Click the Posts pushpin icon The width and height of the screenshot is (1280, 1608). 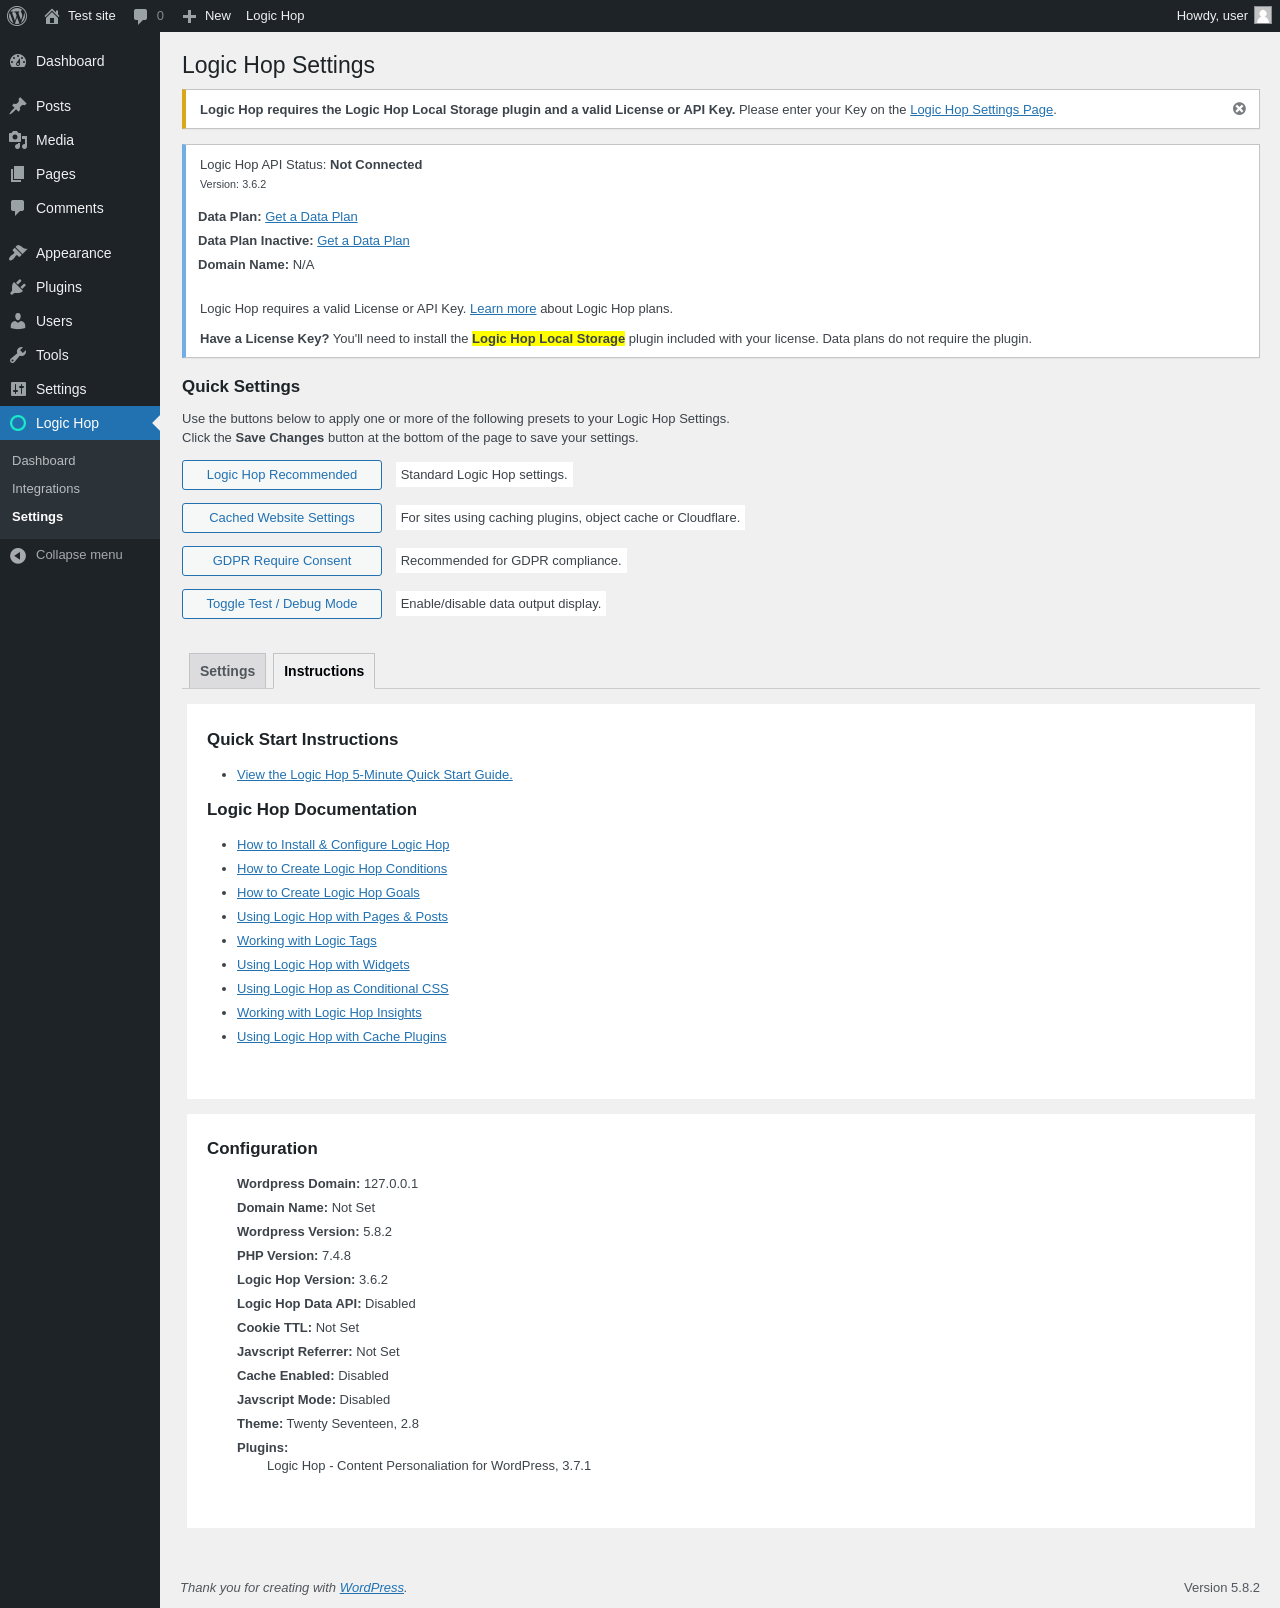point(18,106)
